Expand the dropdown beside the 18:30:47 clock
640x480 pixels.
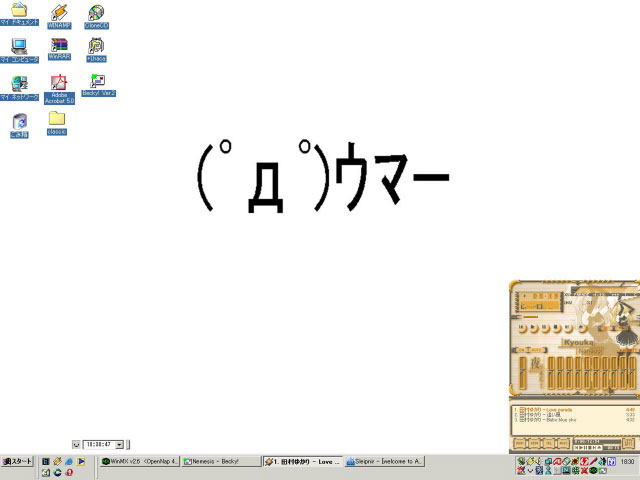119,444
